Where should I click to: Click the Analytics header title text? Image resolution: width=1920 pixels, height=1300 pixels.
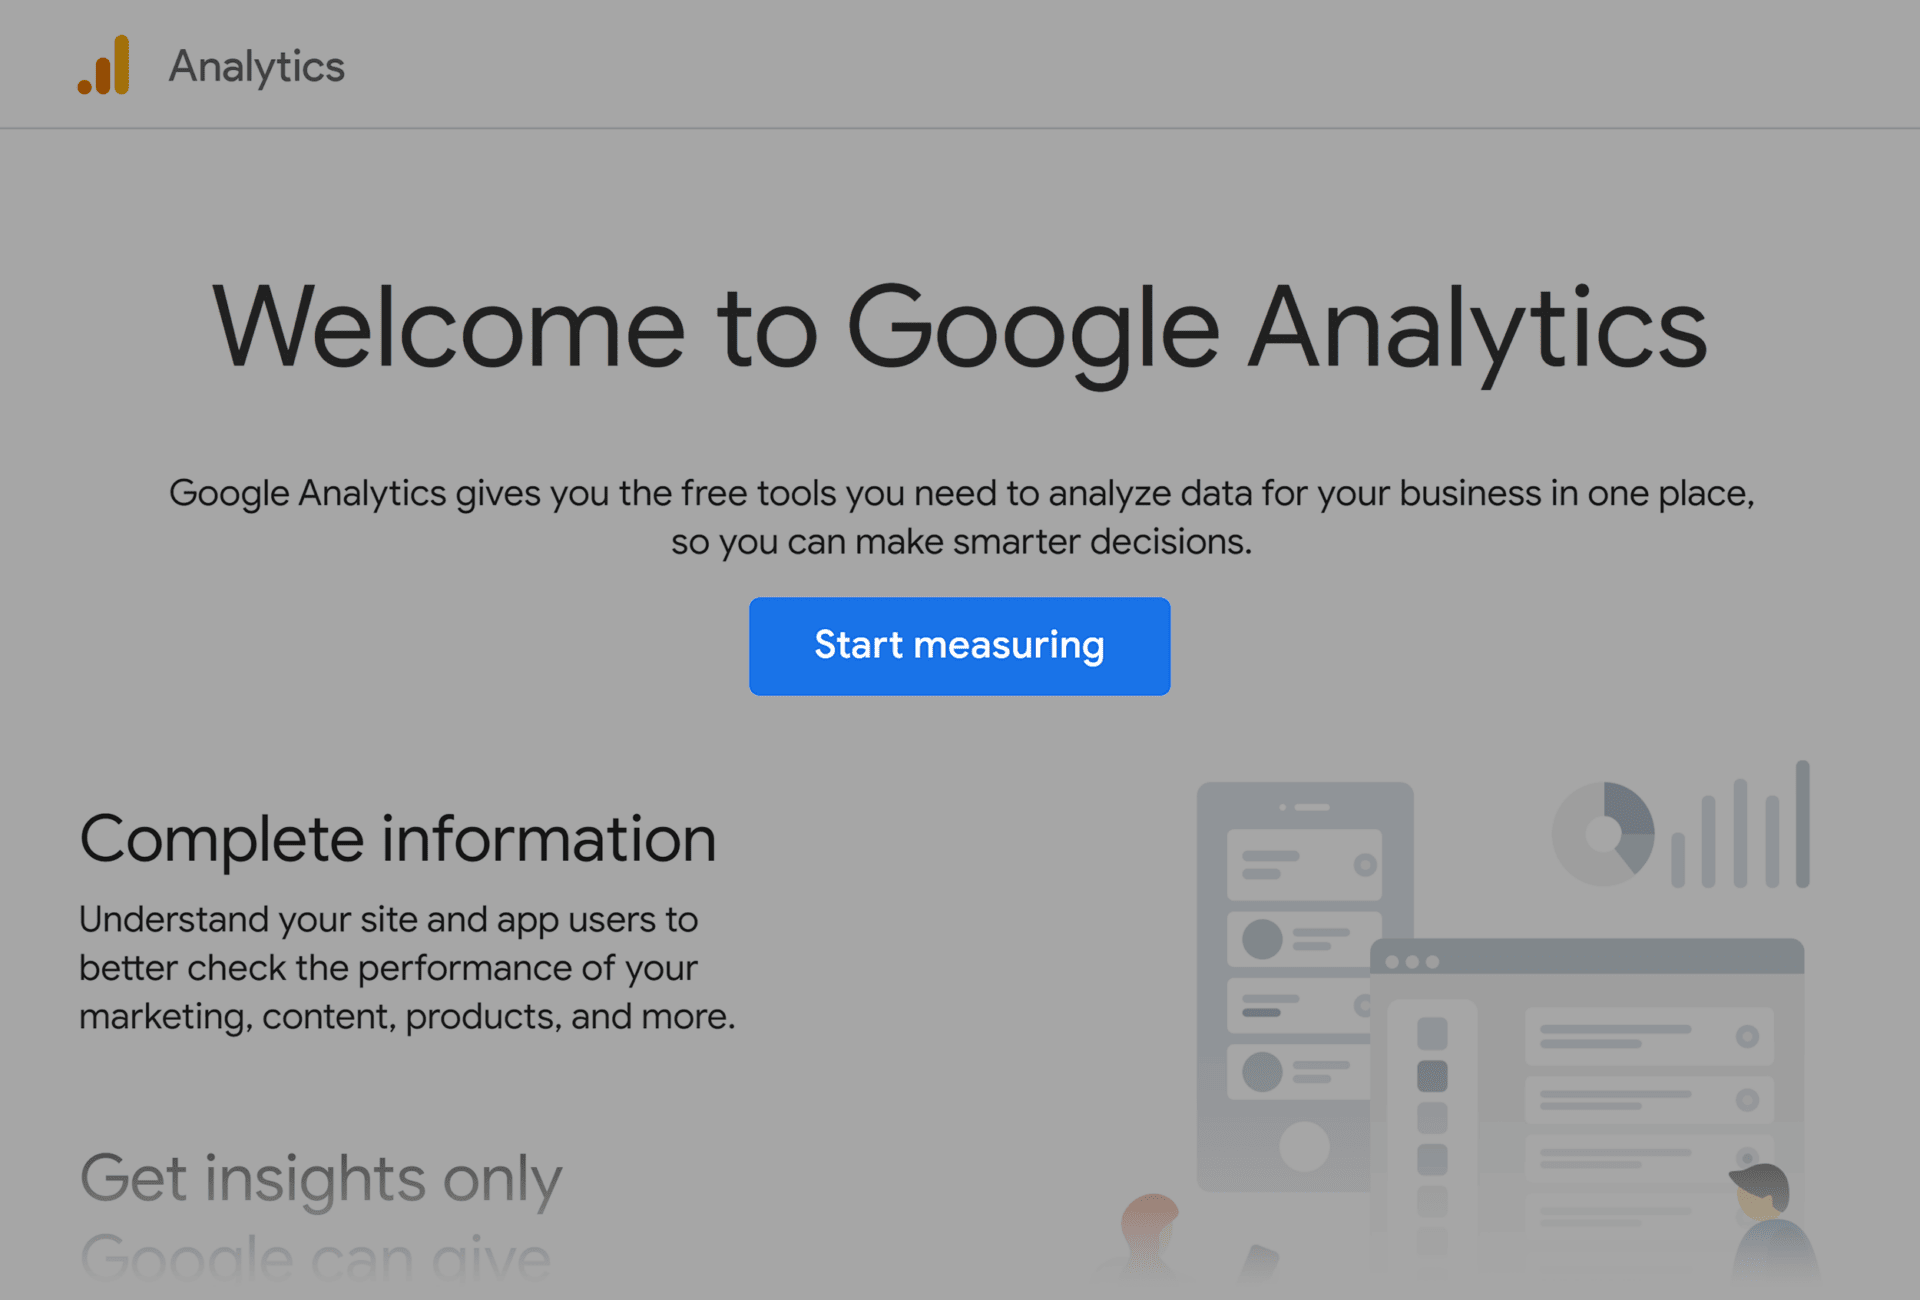click(x=256, y=67)
